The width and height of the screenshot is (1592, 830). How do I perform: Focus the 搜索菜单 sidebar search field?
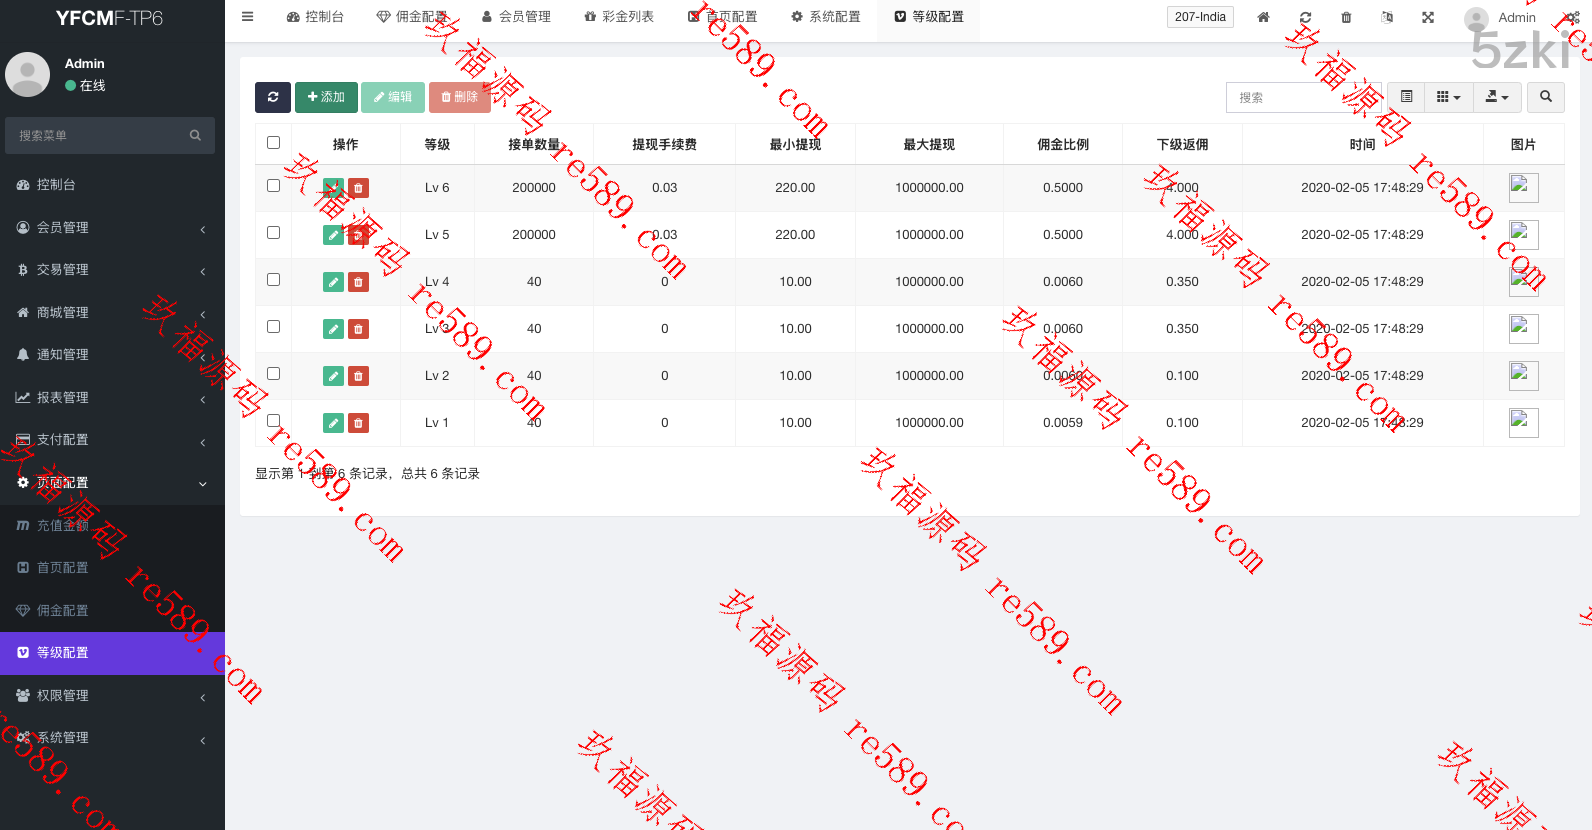coord(96,135)
